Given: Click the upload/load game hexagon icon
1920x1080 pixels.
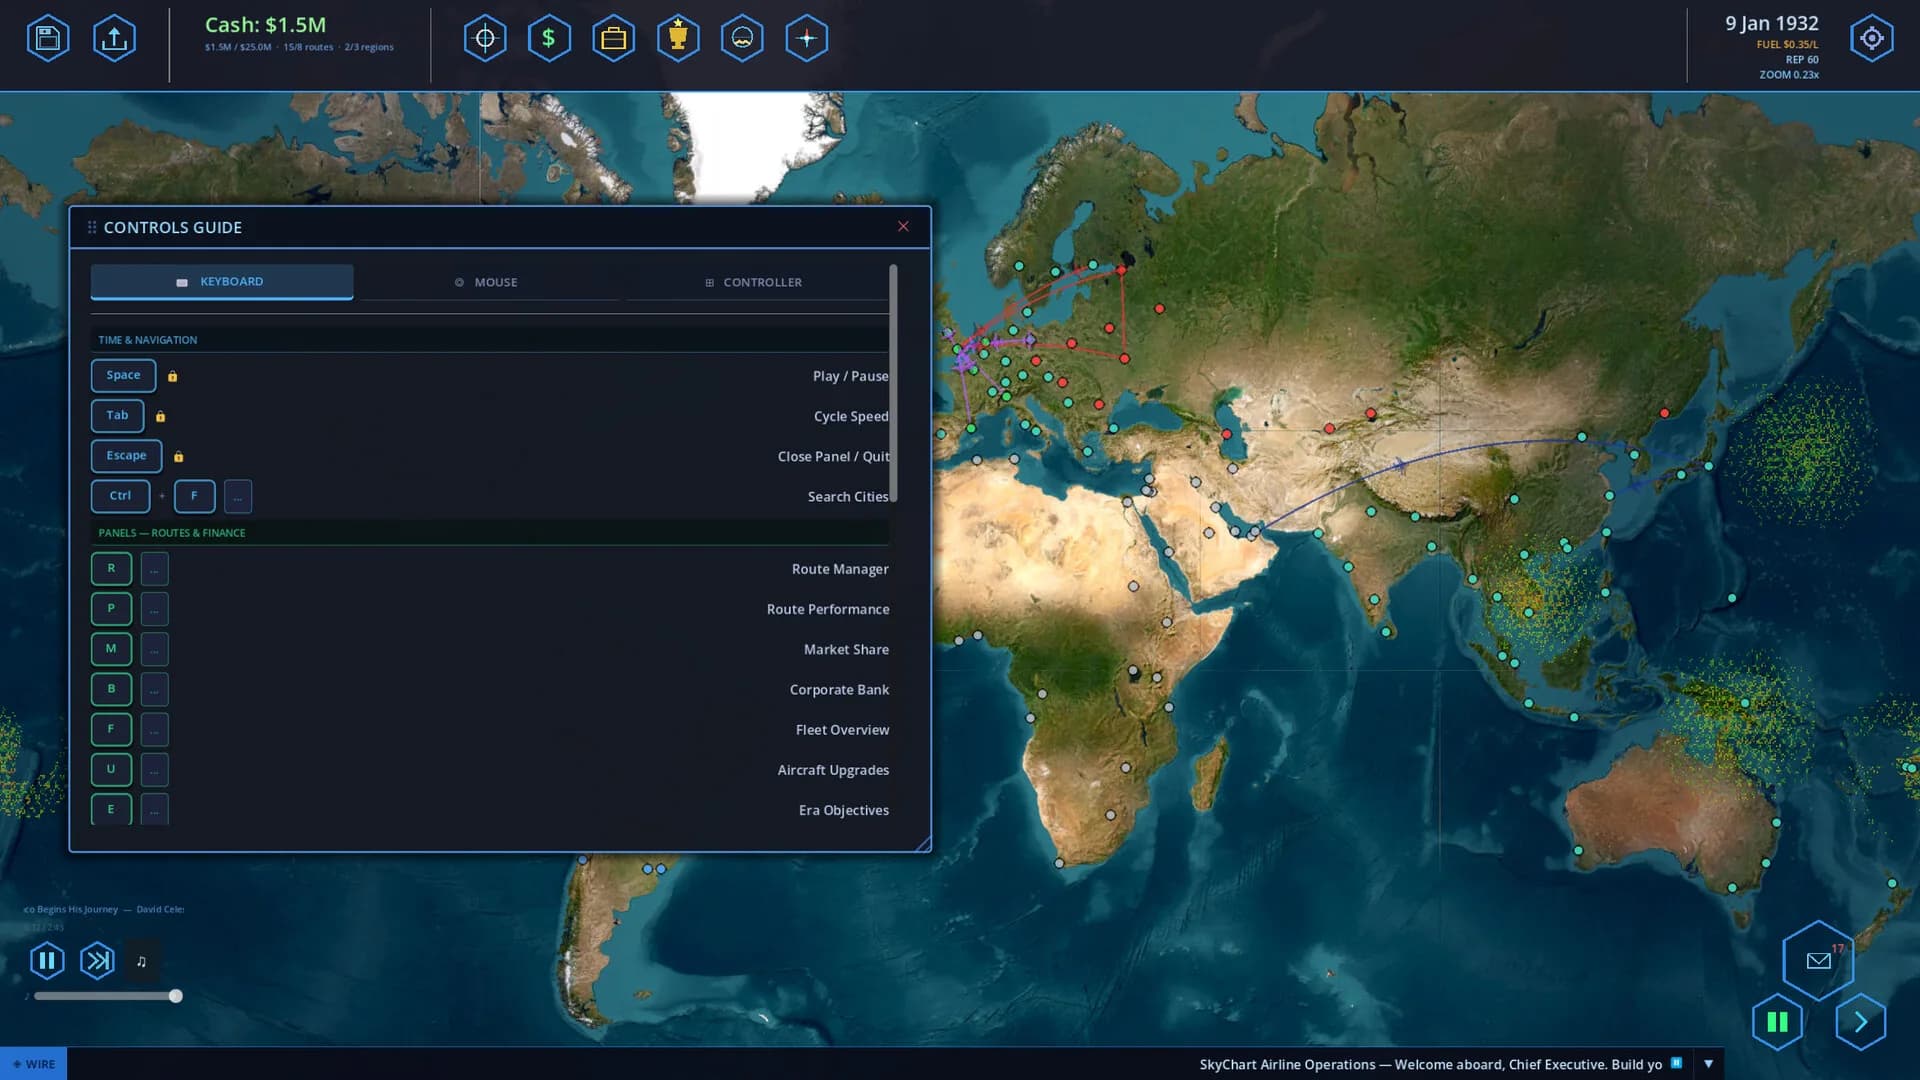Looking at the screenshot, I should pos(114,39).
